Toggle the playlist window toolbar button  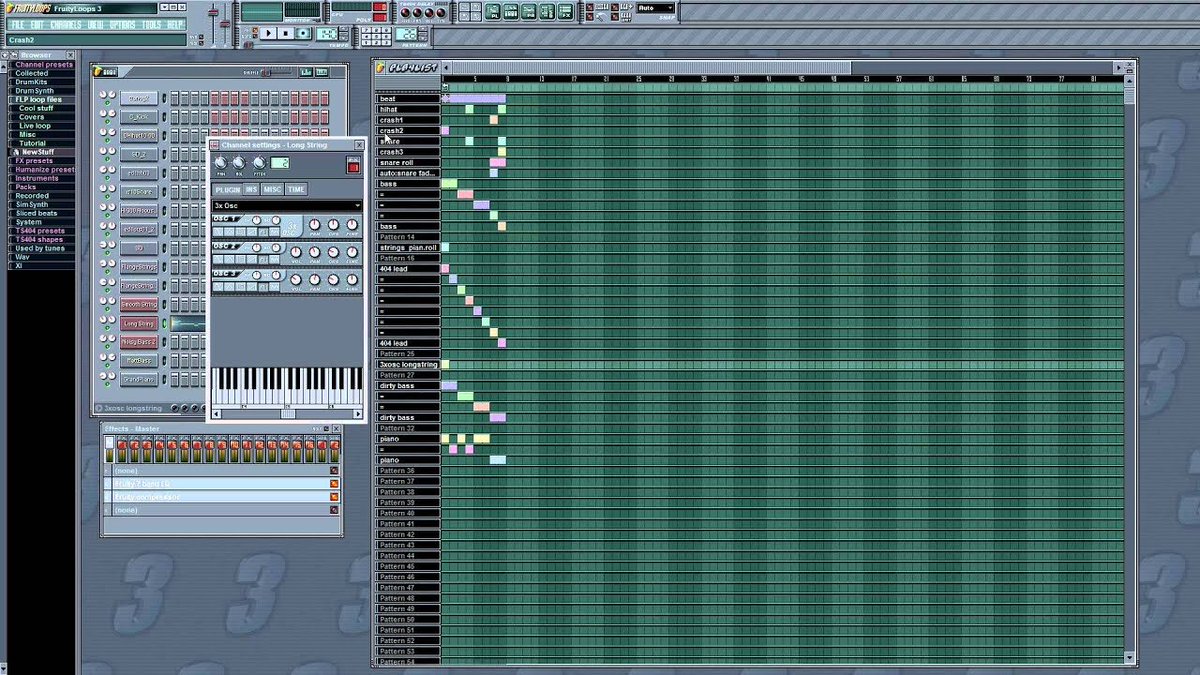pyautogui.click(x=493, y=12)
